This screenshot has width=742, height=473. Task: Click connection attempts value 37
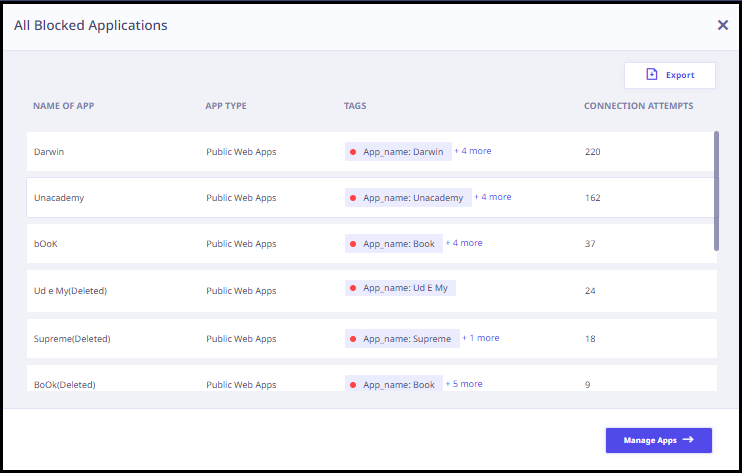tap(590, 244)
